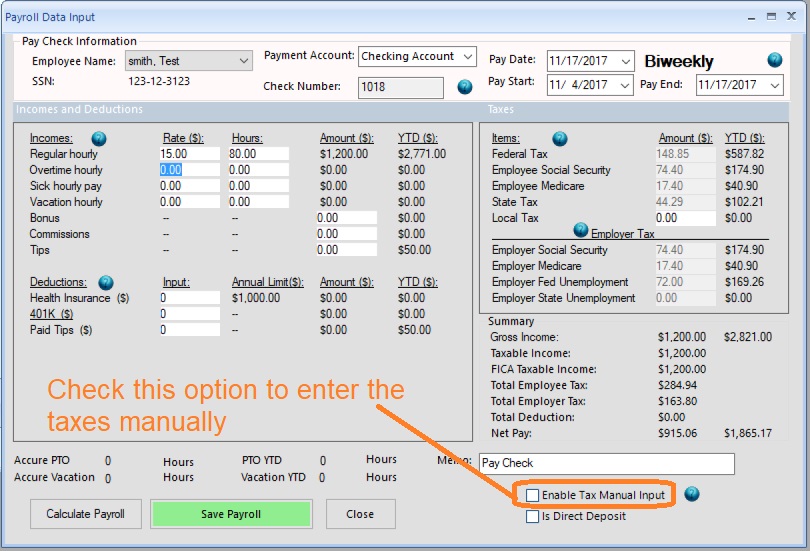
Task: Click the Memo text field
Action: coord(605,464)
